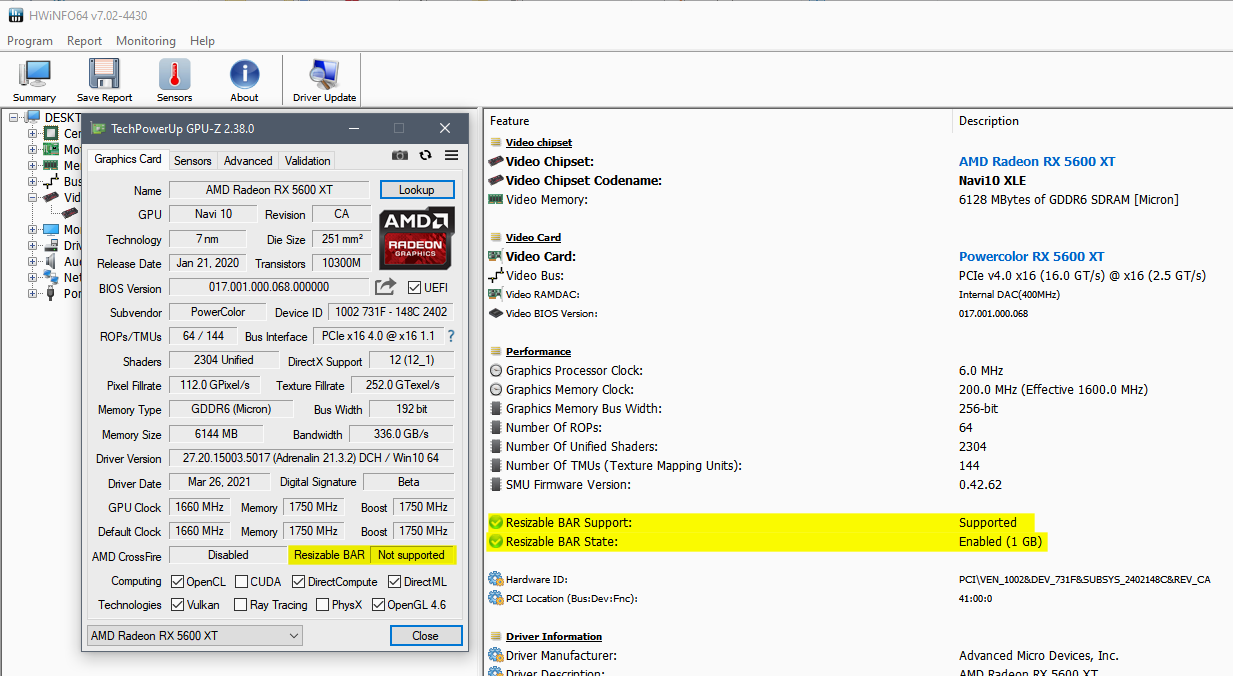Click the clock icon beside Graphics Processor Clock
The height and width of the screenshot is (676, 1233).
click(495, 370)
